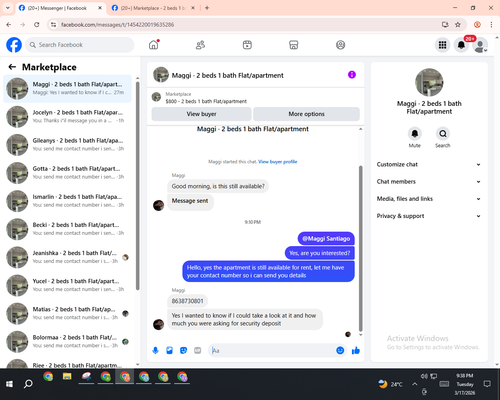Expand the Privacy & support section

[429, 216]
